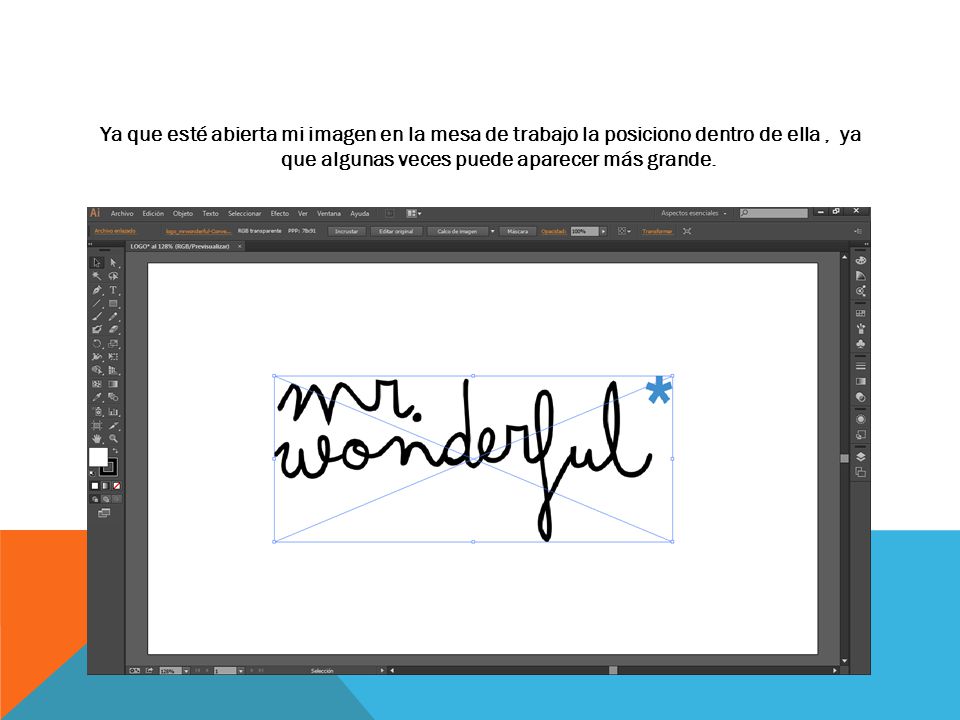Select the Pencil tool
The width and height of the screenshot is (960, 720).
point(113,317)
